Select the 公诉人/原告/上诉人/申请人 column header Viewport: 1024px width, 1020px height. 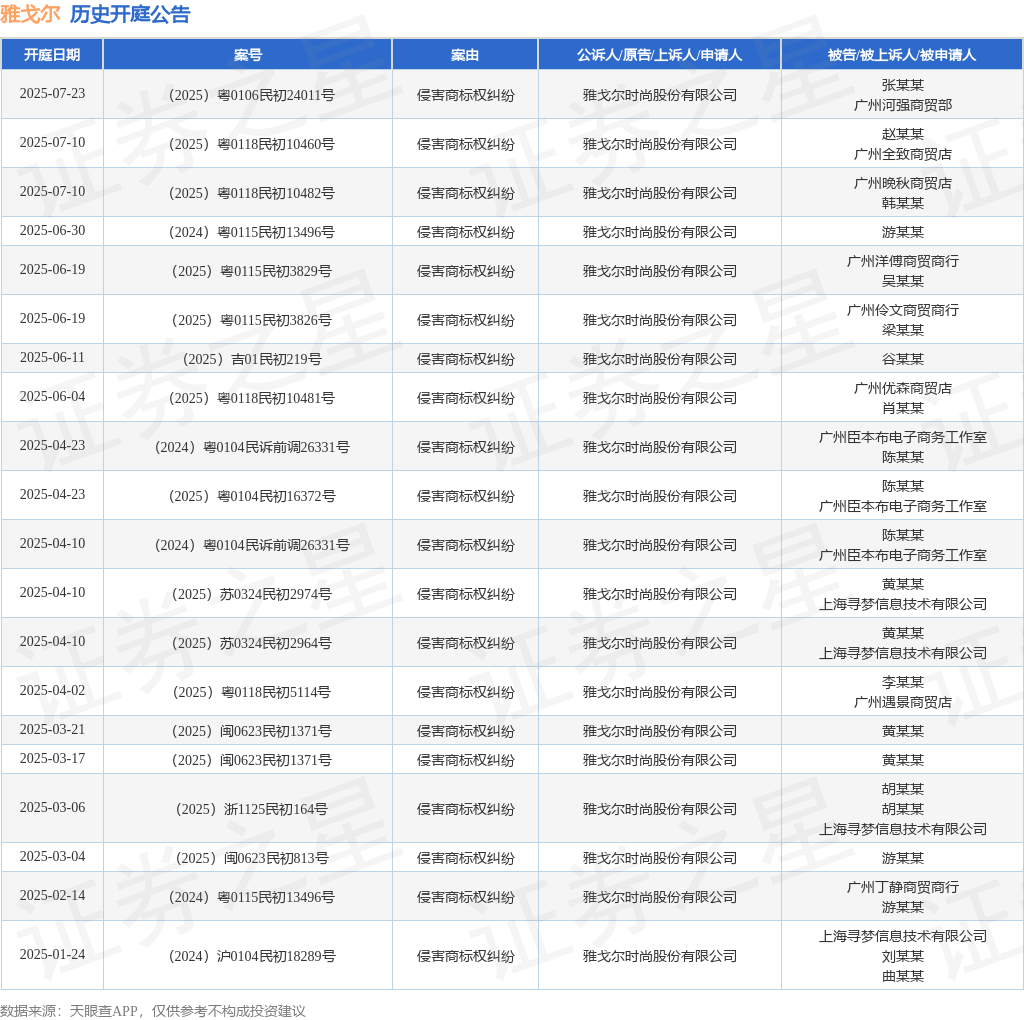point(660,55)
